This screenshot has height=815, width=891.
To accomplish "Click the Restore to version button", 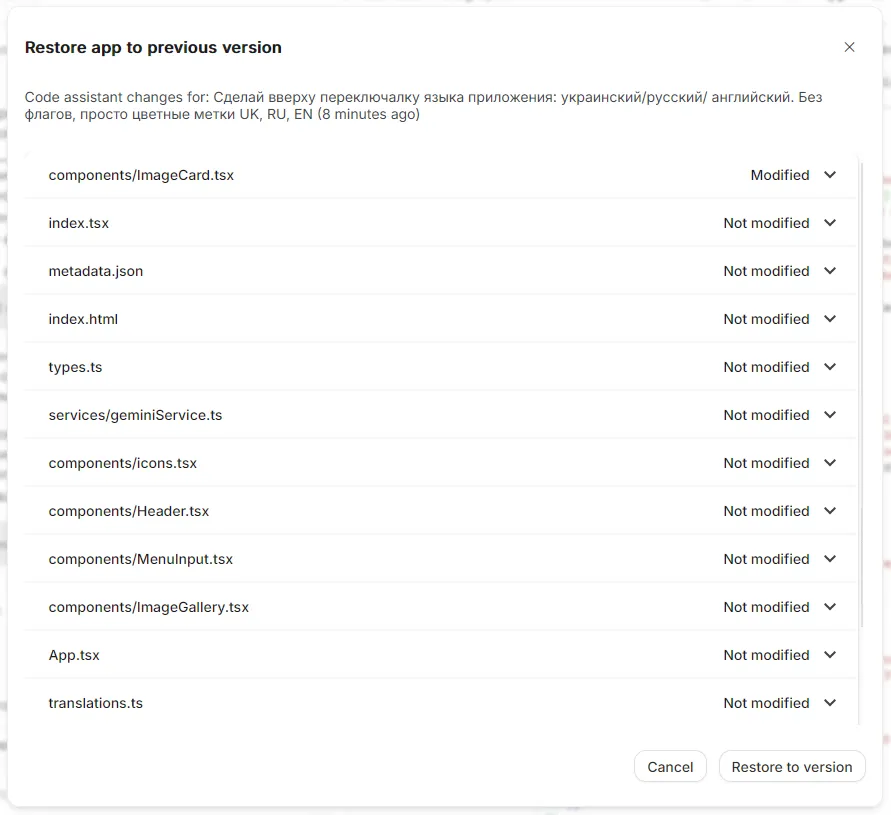I will [792, 767].
